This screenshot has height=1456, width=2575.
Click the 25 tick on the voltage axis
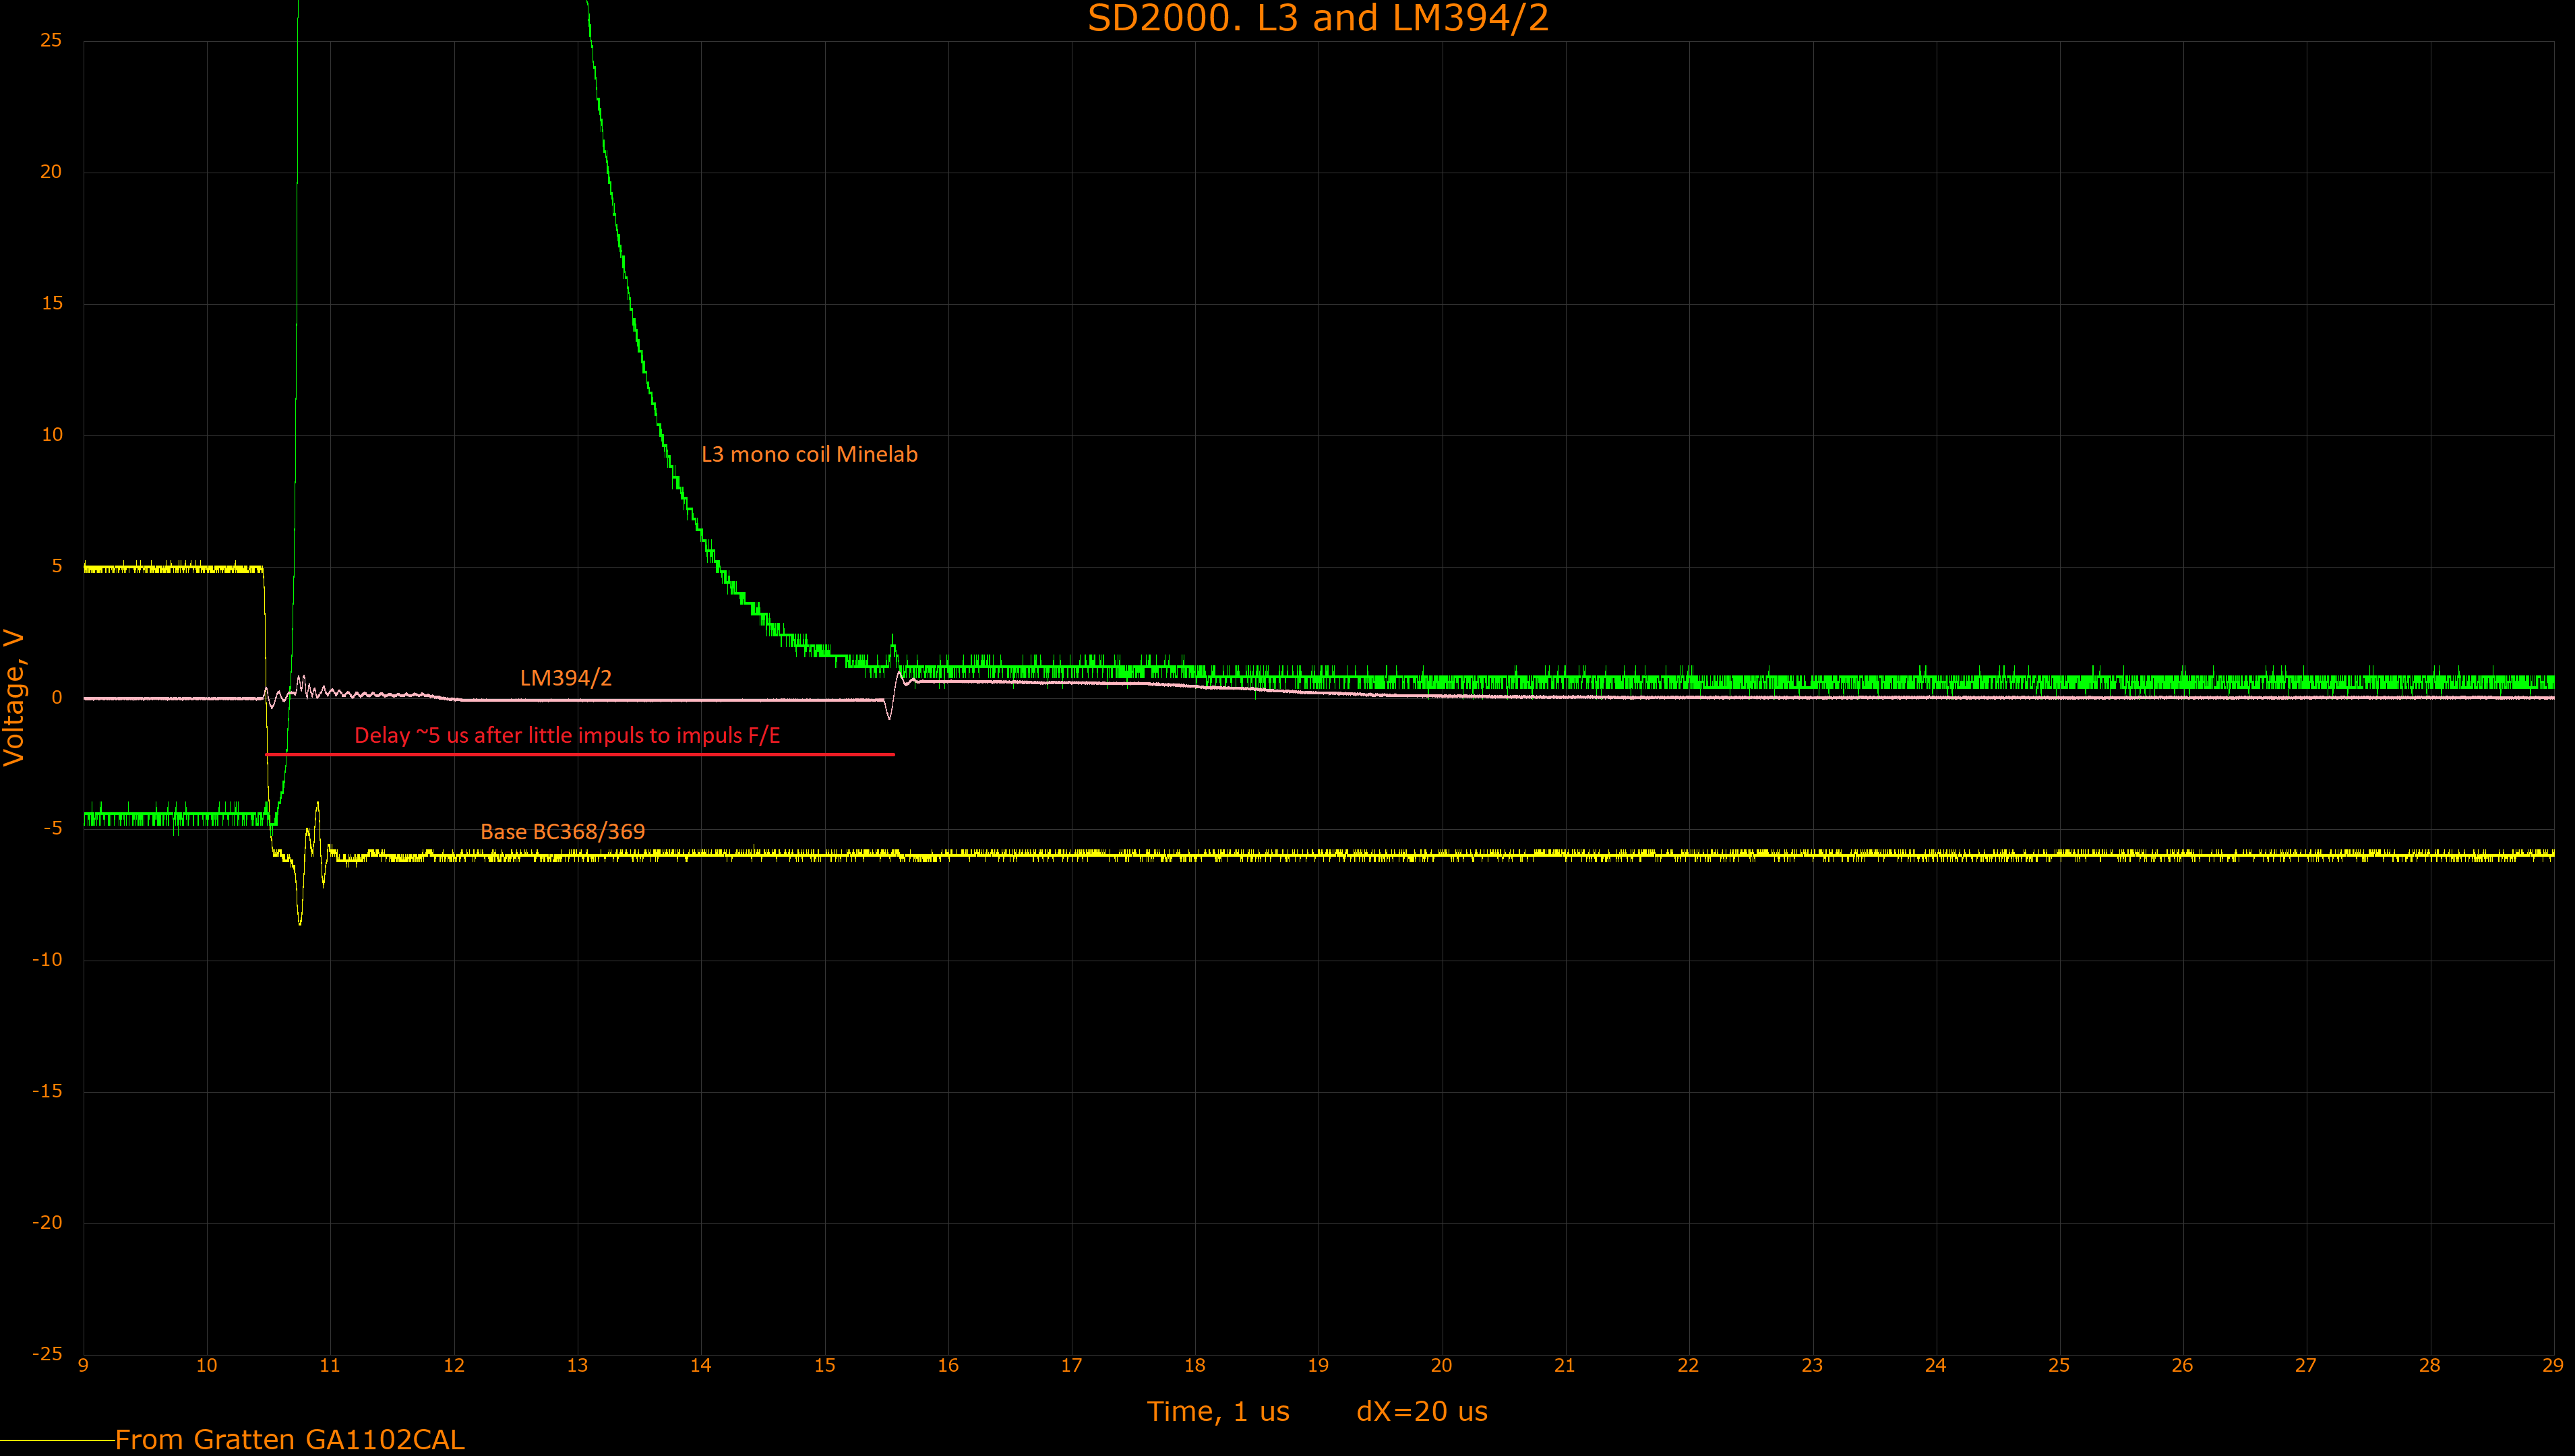[50, 40]
